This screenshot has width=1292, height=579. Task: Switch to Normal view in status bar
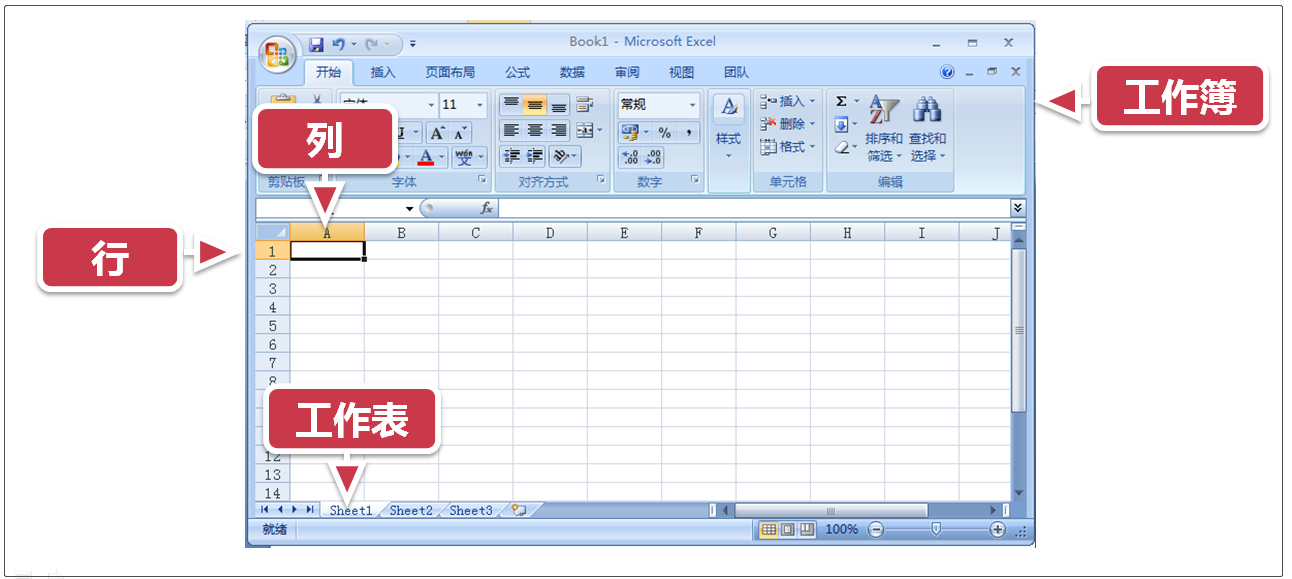pyautogui.click(x=768, y=529)
